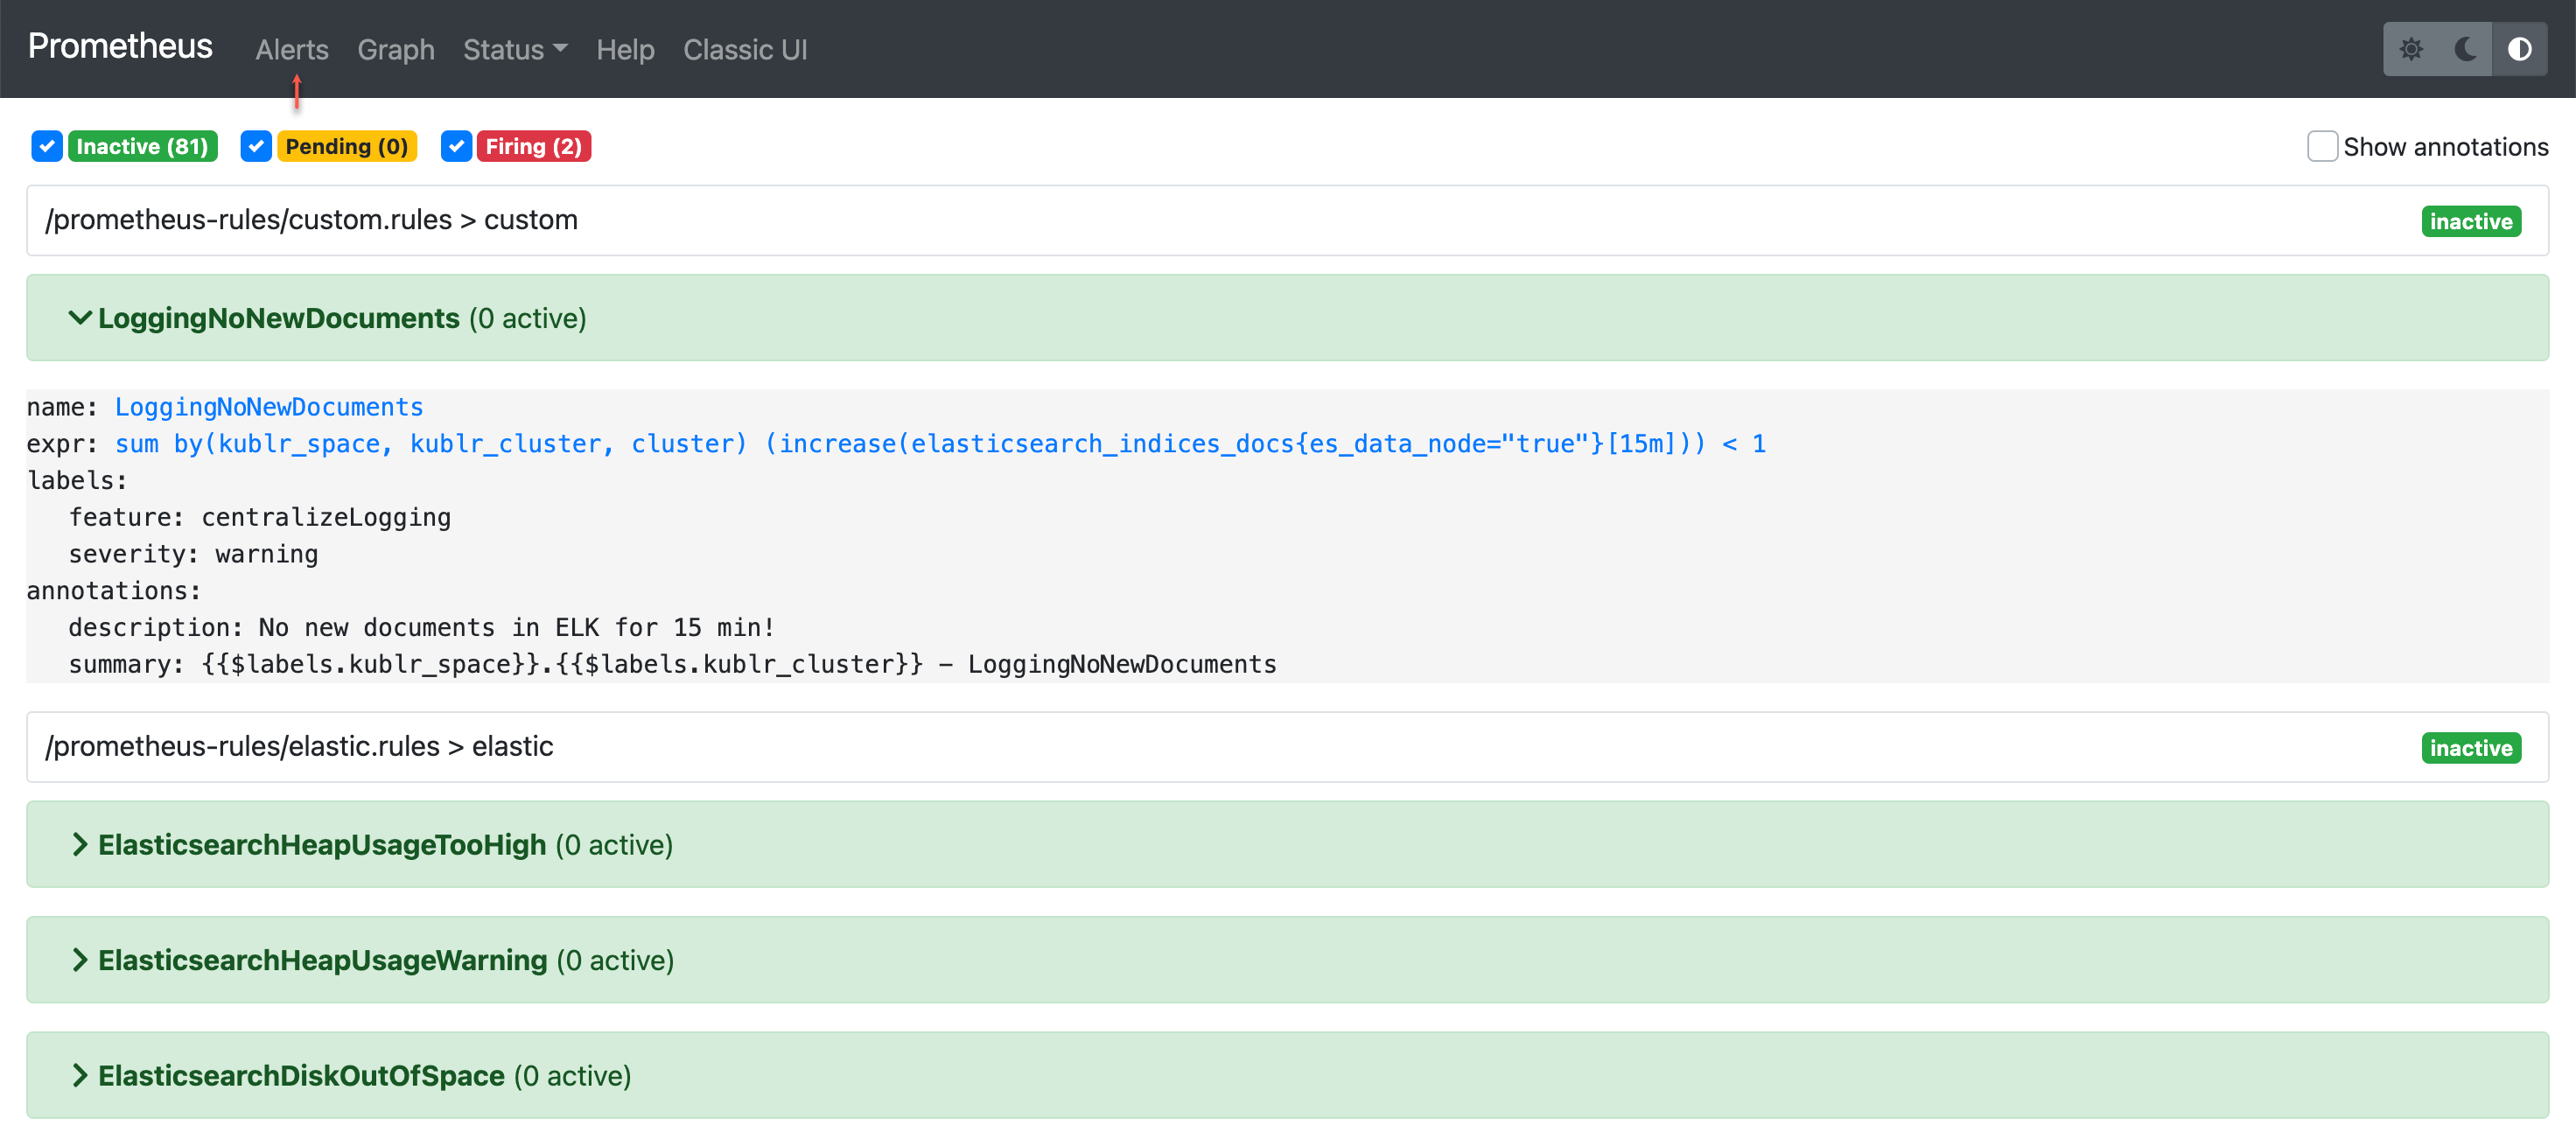The height and width of the screenshot is (1132, 2576).
Task: Select the severity: warning label text
Action: [x=193, y=554]
